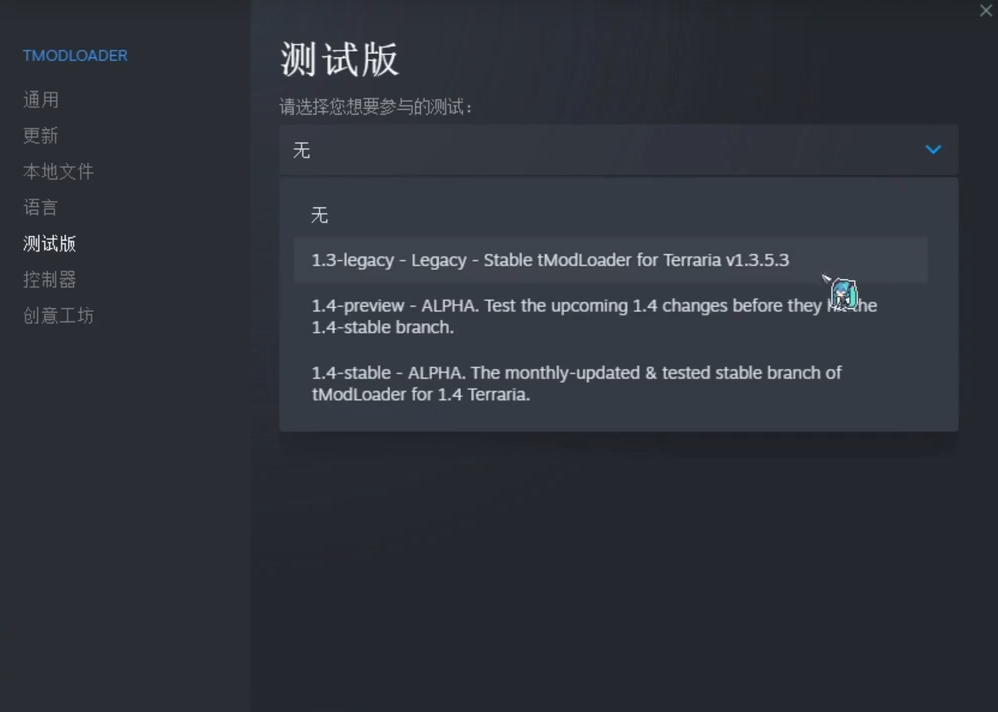Go to 本地文件 (Local Files) section

point(58,172)
